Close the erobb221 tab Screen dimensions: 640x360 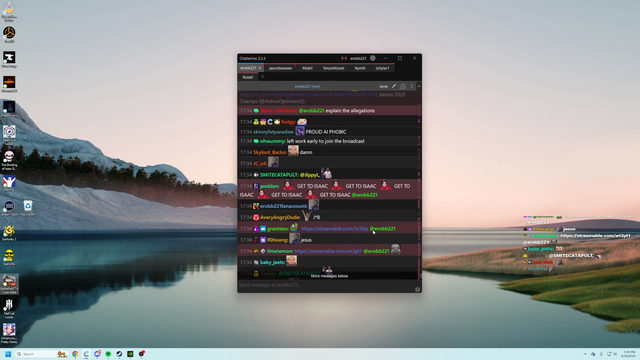(260, 68)
